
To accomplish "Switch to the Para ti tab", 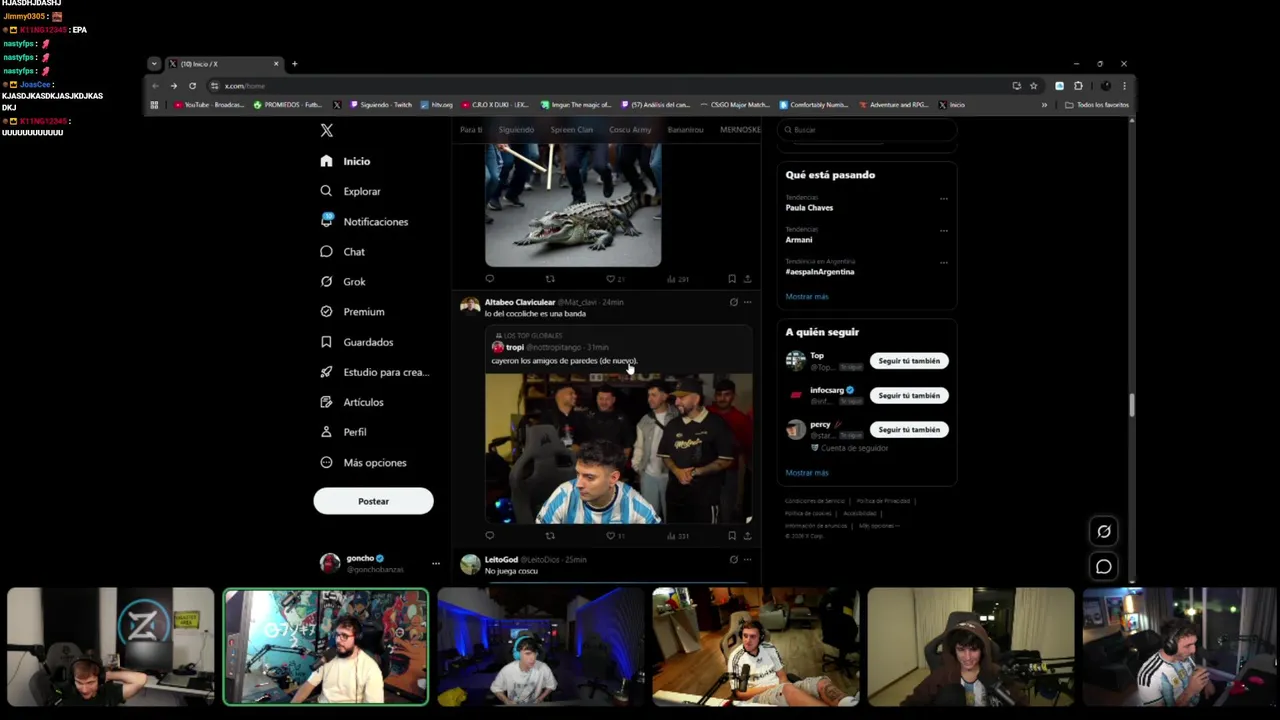I will pyautogui.click(x=471, y=130).
